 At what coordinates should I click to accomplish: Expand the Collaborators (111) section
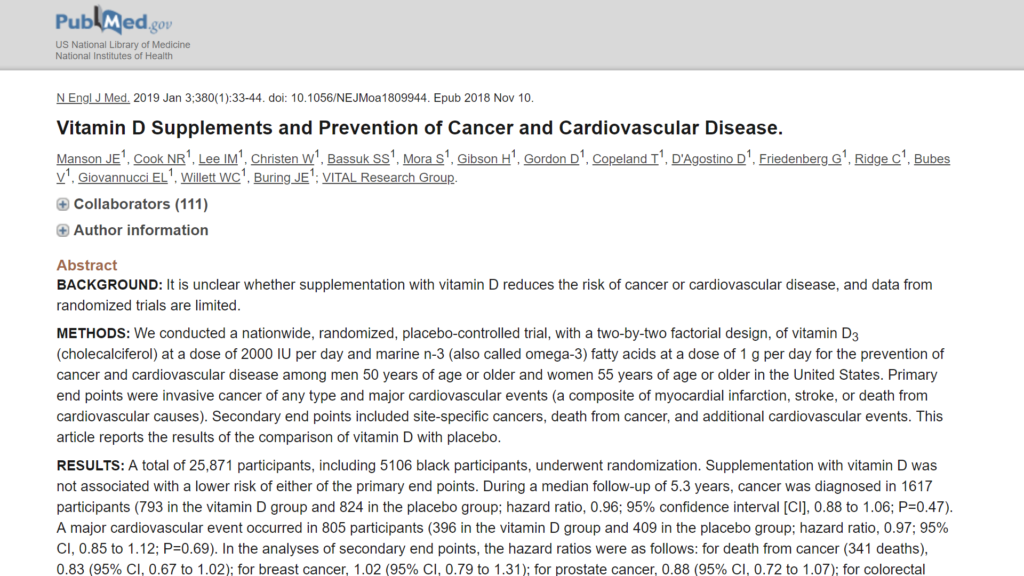pyautogui.click(x=140, y=204)
